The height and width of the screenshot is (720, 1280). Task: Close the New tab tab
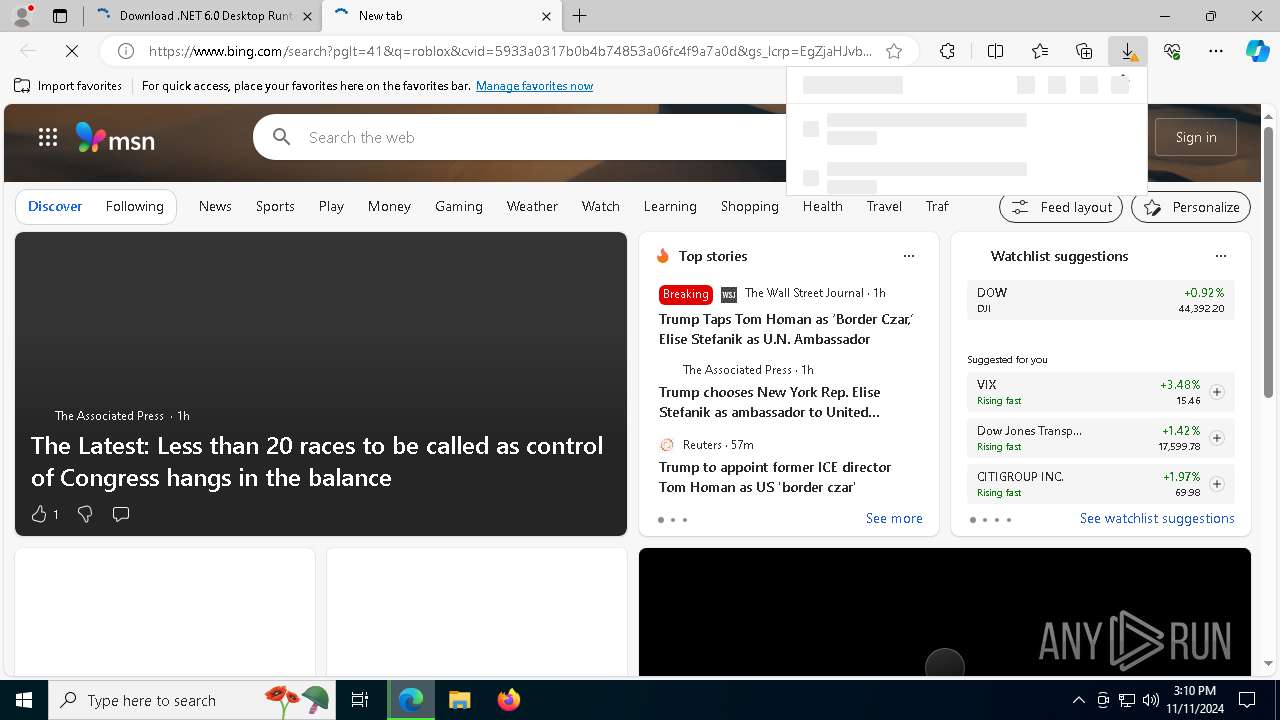(x=546, y=16)
